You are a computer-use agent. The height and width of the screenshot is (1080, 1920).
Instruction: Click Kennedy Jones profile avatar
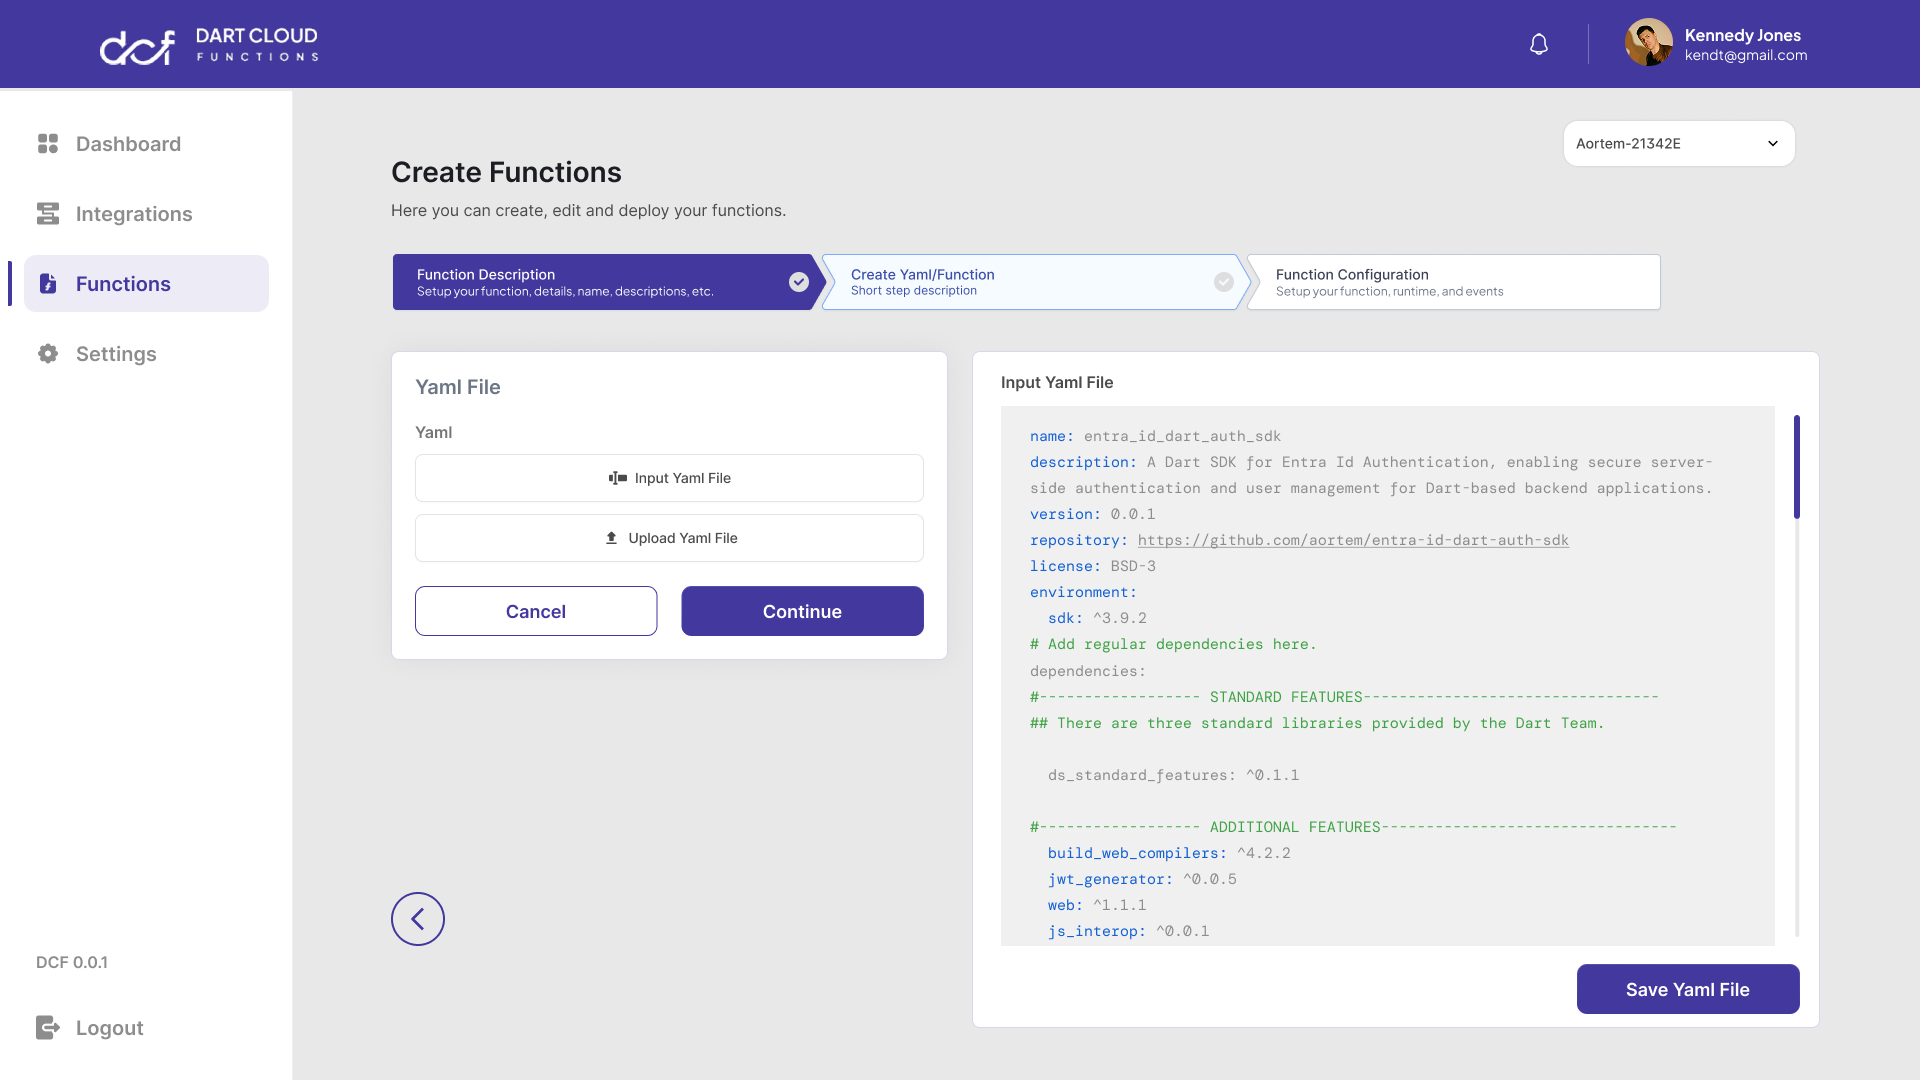[x=1649, y=43]
